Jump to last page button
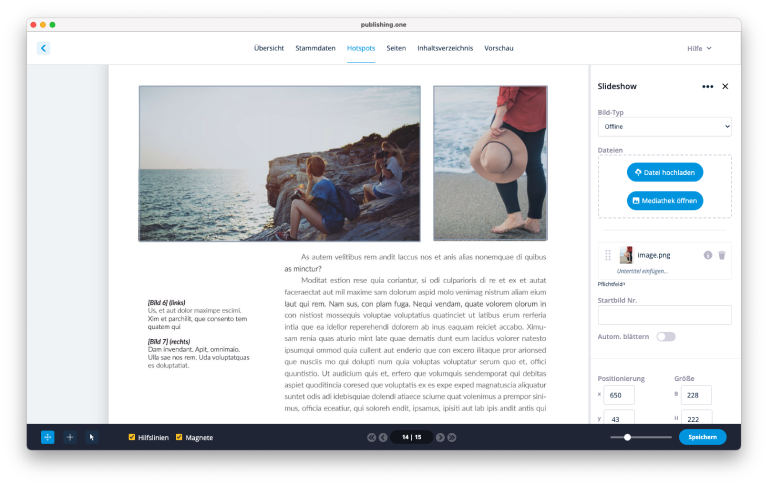The width and height of the screenshot is (768, 486). point(452,437)
